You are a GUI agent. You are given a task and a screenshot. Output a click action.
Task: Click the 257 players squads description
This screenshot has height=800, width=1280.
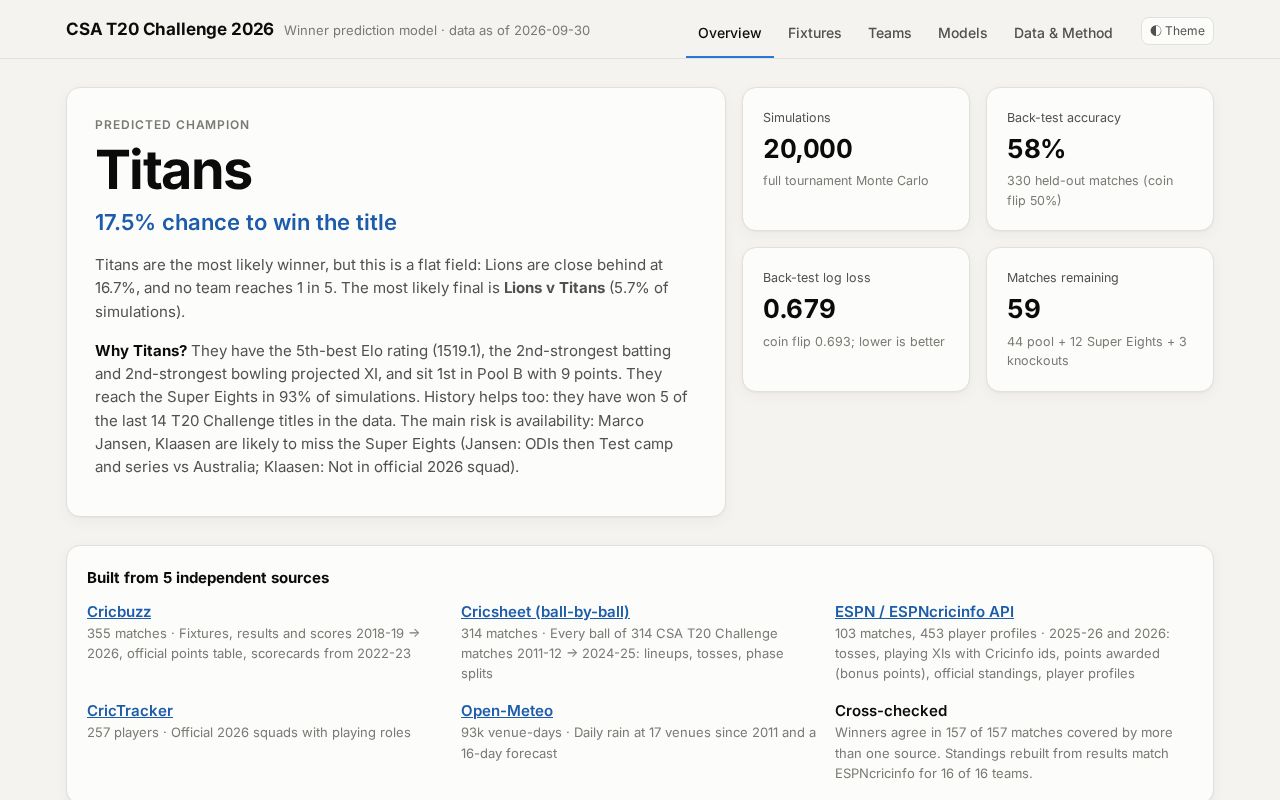click(249, 732)
